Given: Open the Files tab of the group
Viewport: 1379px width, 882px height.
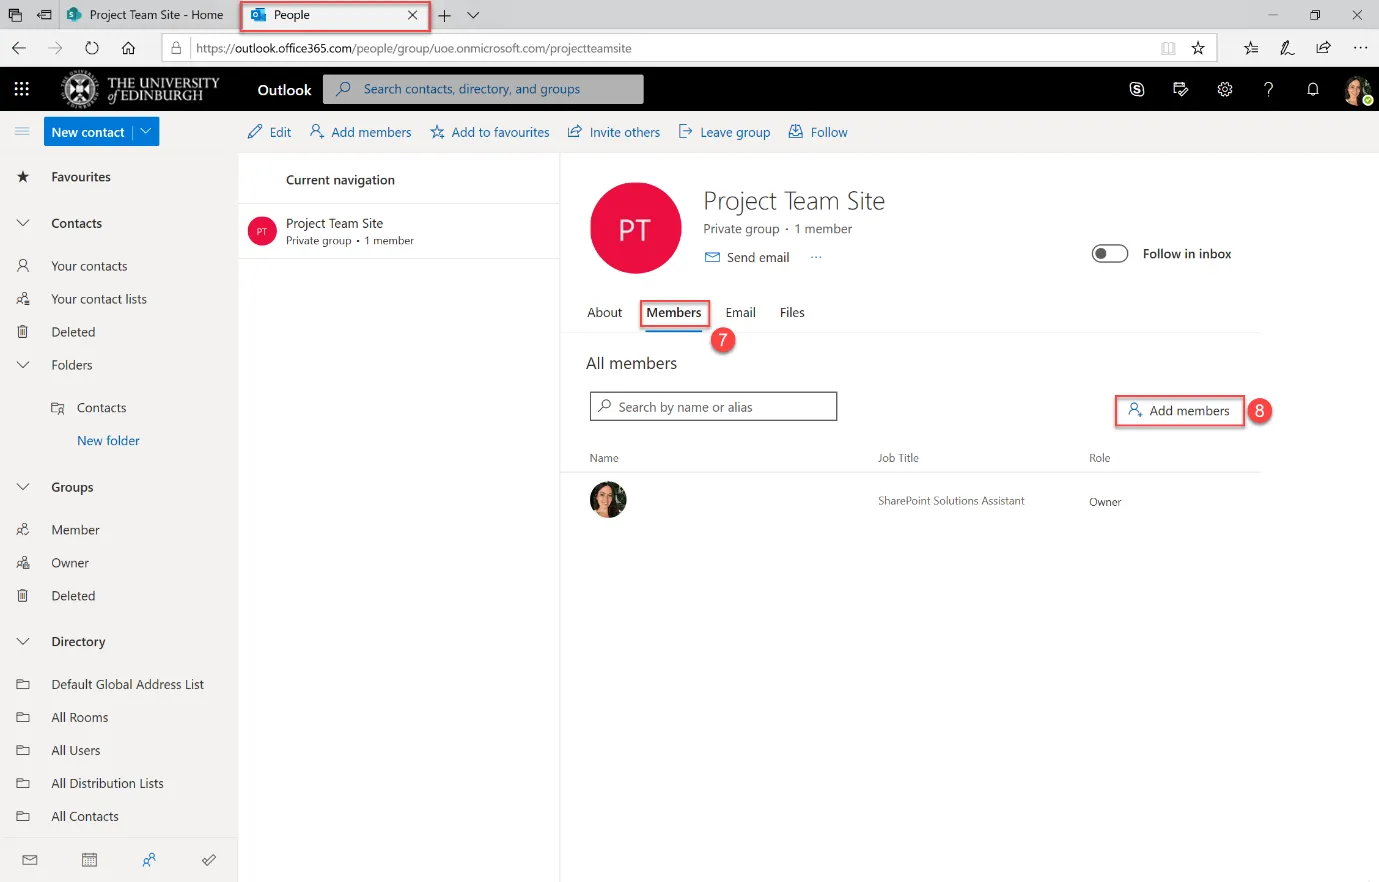Looking at the screenshot, I should pyautogui.click(x=791, y=312).
